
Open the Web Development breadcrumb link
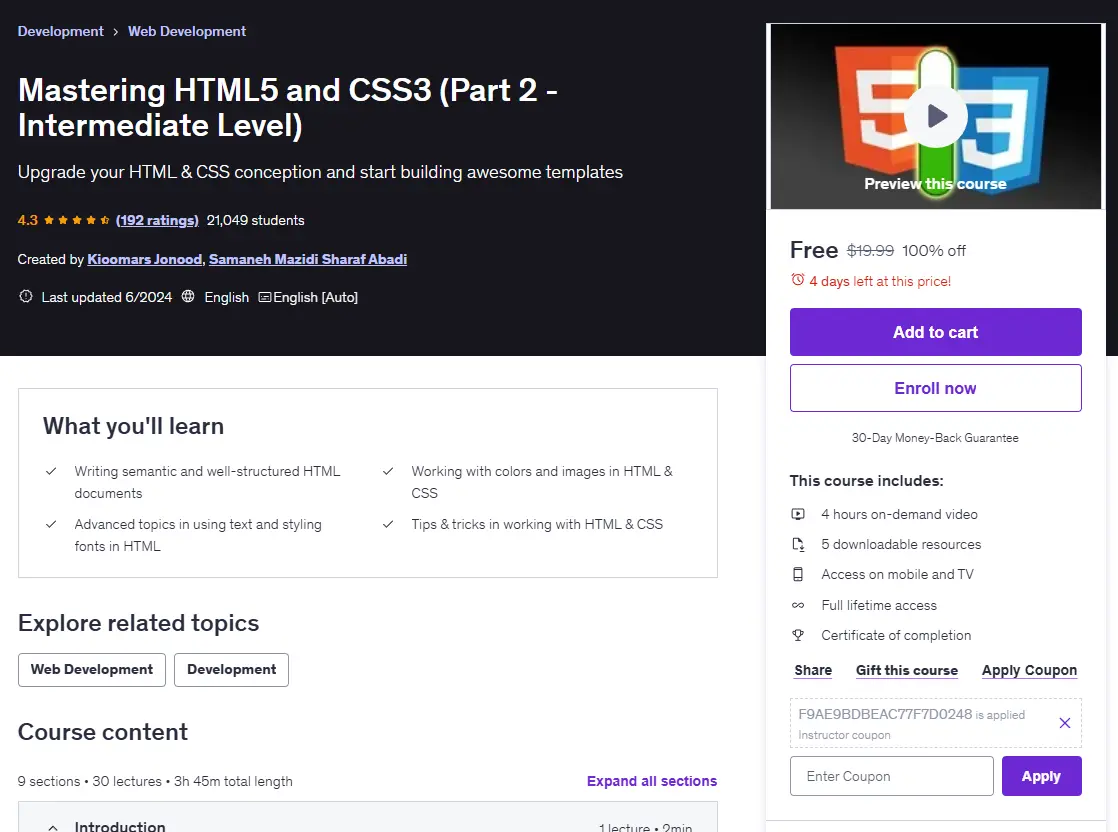point(187,31)
